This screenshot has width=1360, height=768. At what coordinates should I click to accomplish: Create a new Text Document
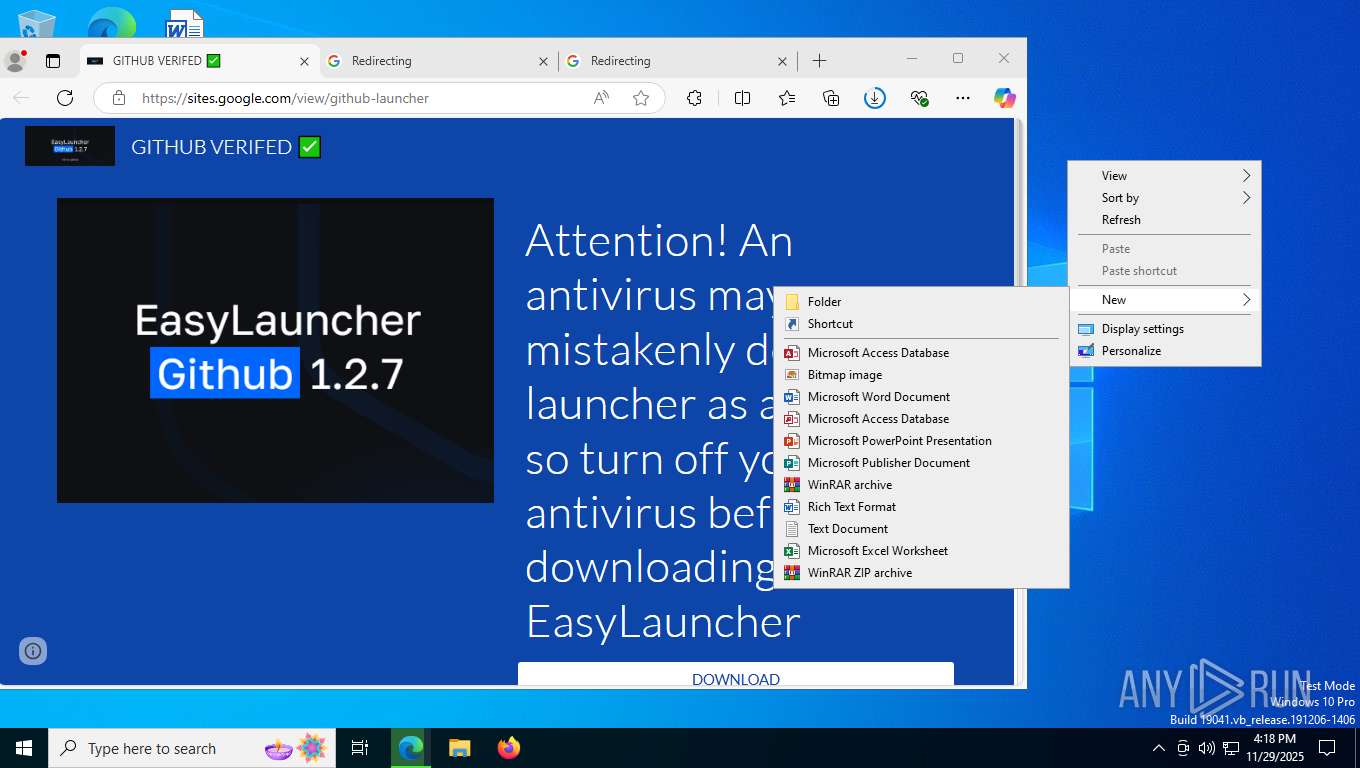click(921, 529)
